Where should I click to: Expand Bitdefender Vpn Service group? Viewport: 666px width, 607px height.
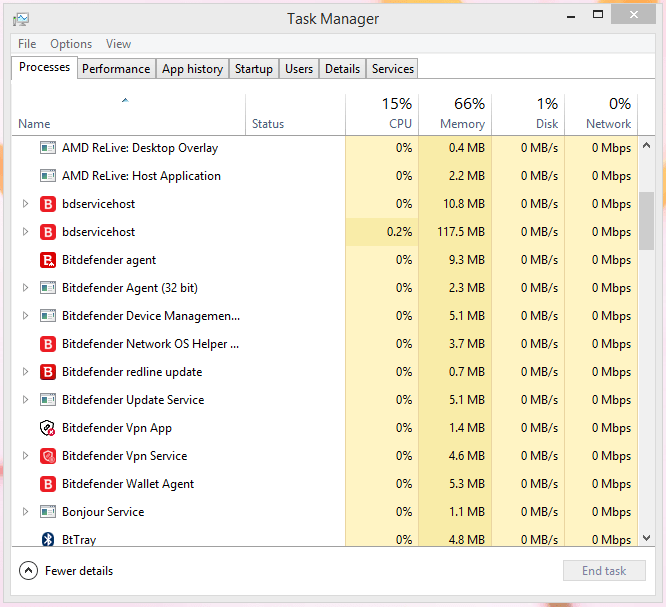(25, 456)
